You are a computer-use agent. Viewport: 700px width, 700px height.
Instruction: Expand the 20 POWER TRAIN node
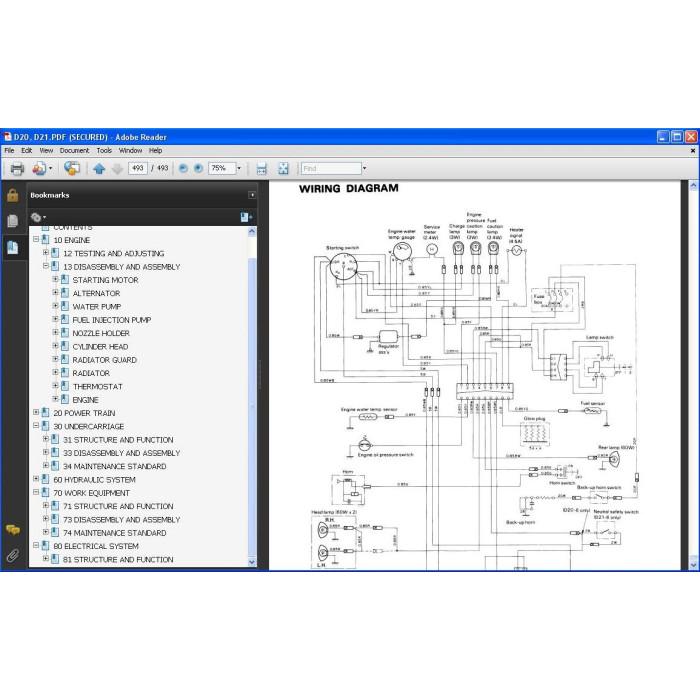(x=36, y=412)
